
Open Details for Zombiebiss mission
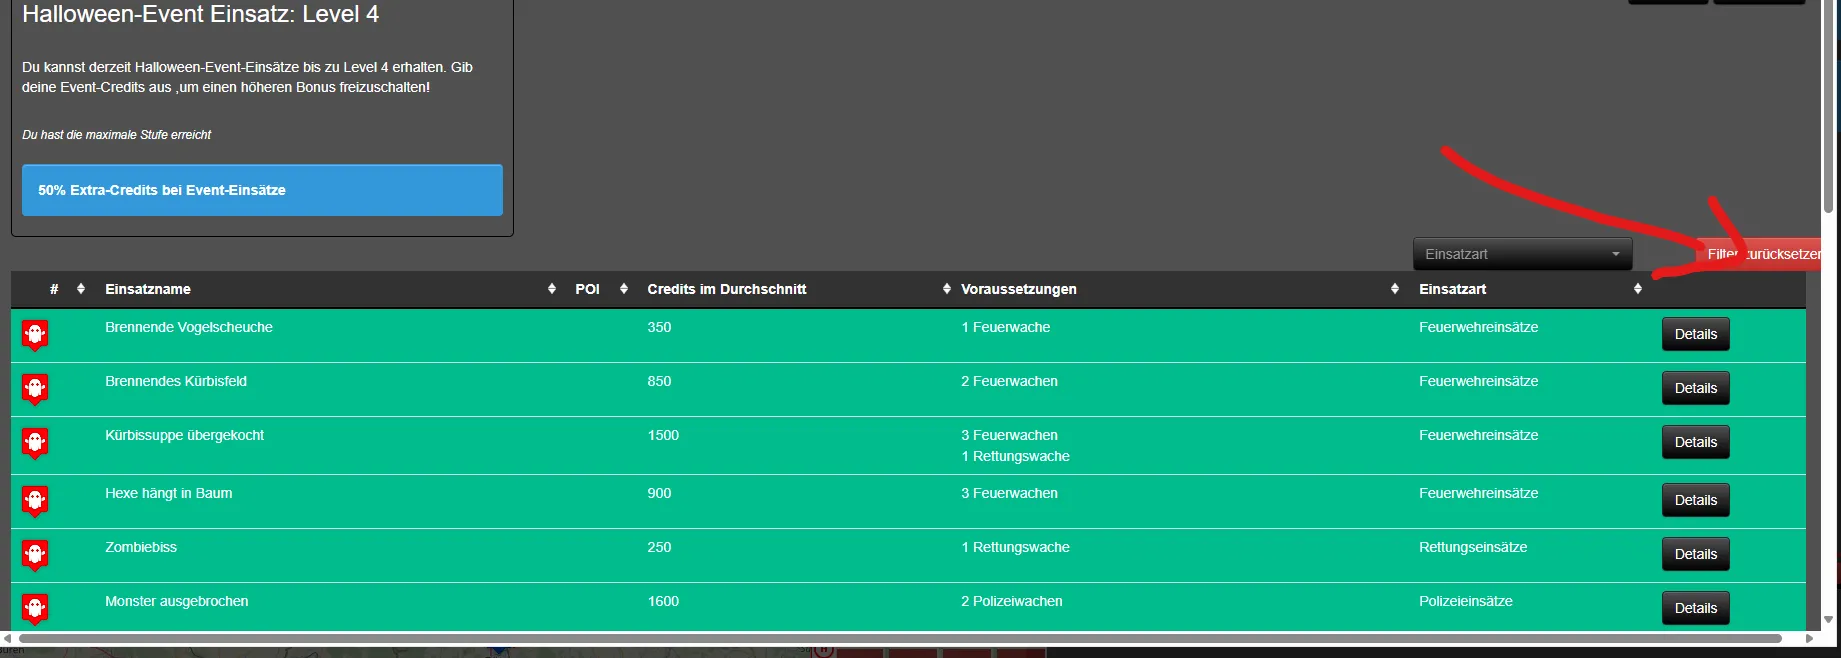(1695, 554)
